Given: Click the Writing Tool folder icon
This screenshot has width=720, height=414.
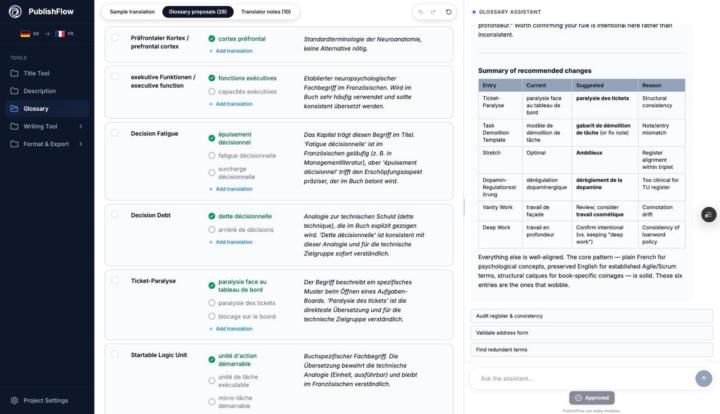Looking at the screenshot, I should coord(14,126).
